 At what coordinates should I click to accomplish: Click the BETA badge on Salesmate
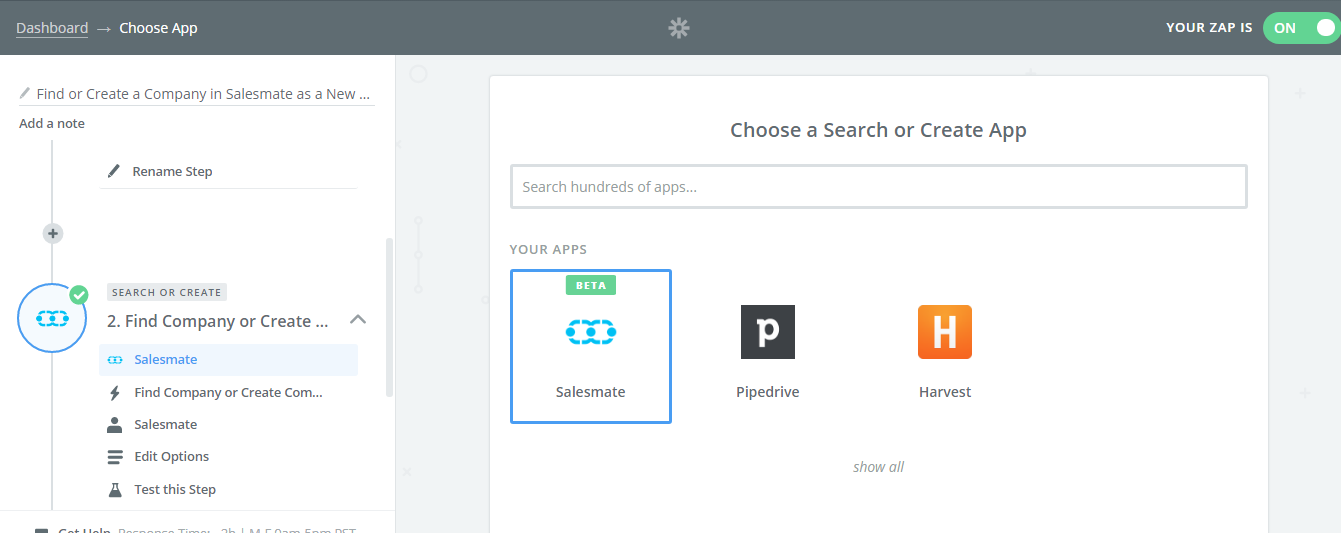point(591,285)
